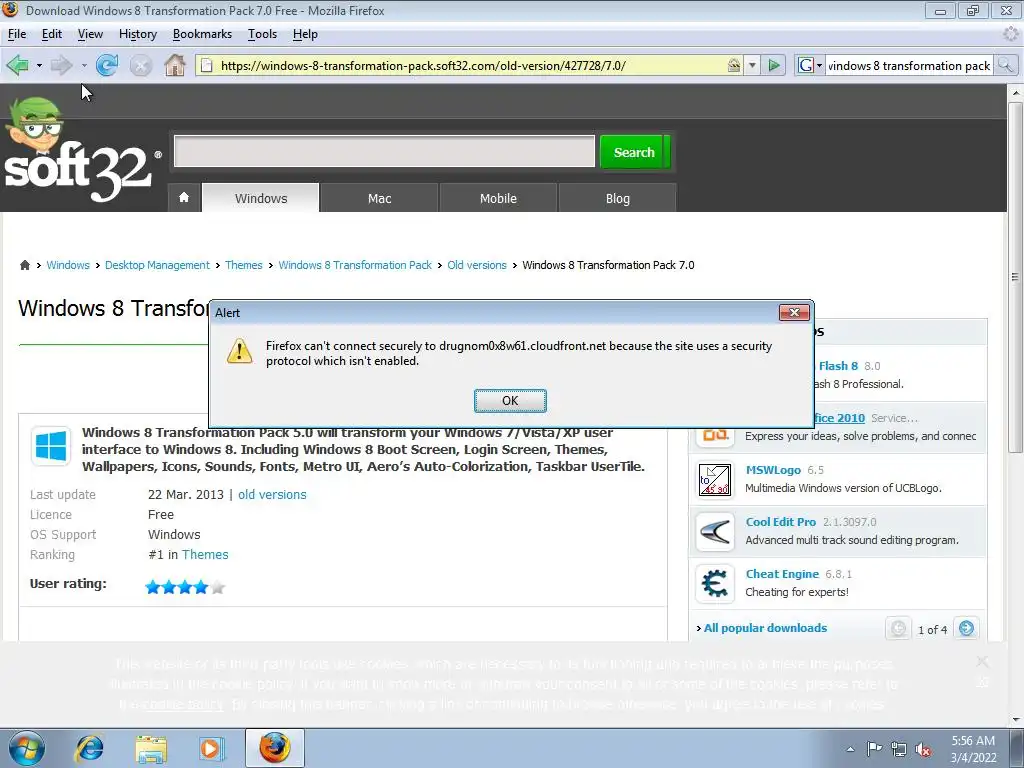
Task: Show hidden tray icons arrow
Action: coord(850,749)
